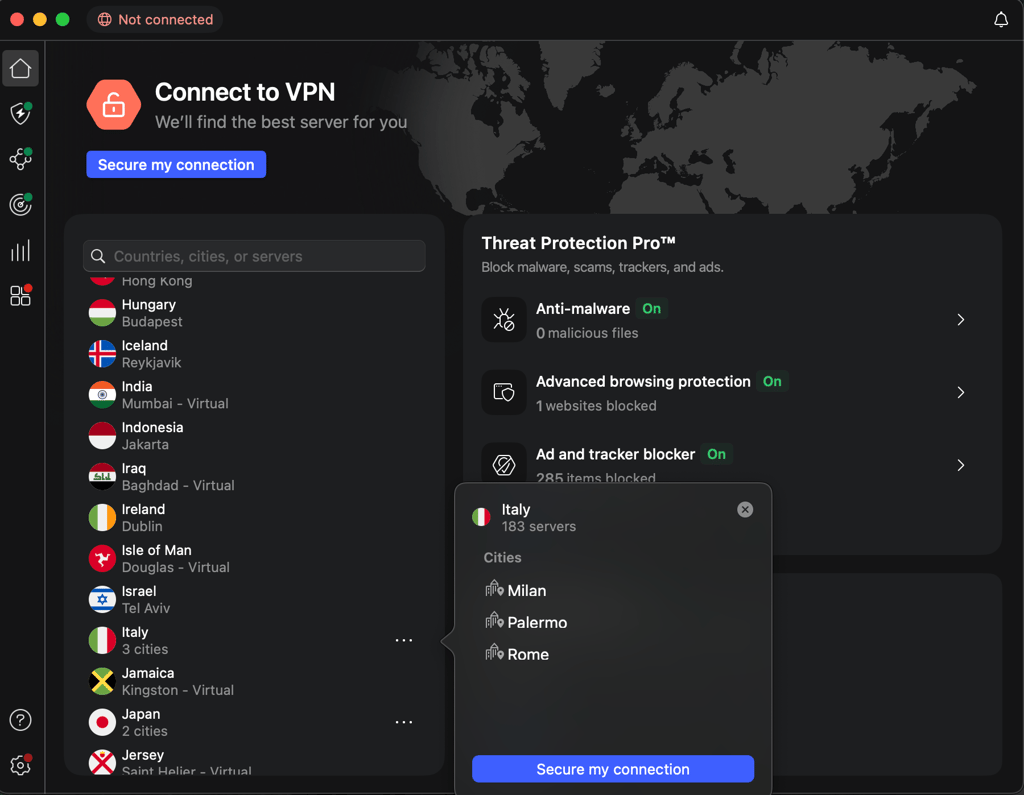This screenshot has width=1024, height=795.
Task: Click the Hungary flag icon
Action: pos(103,313)
